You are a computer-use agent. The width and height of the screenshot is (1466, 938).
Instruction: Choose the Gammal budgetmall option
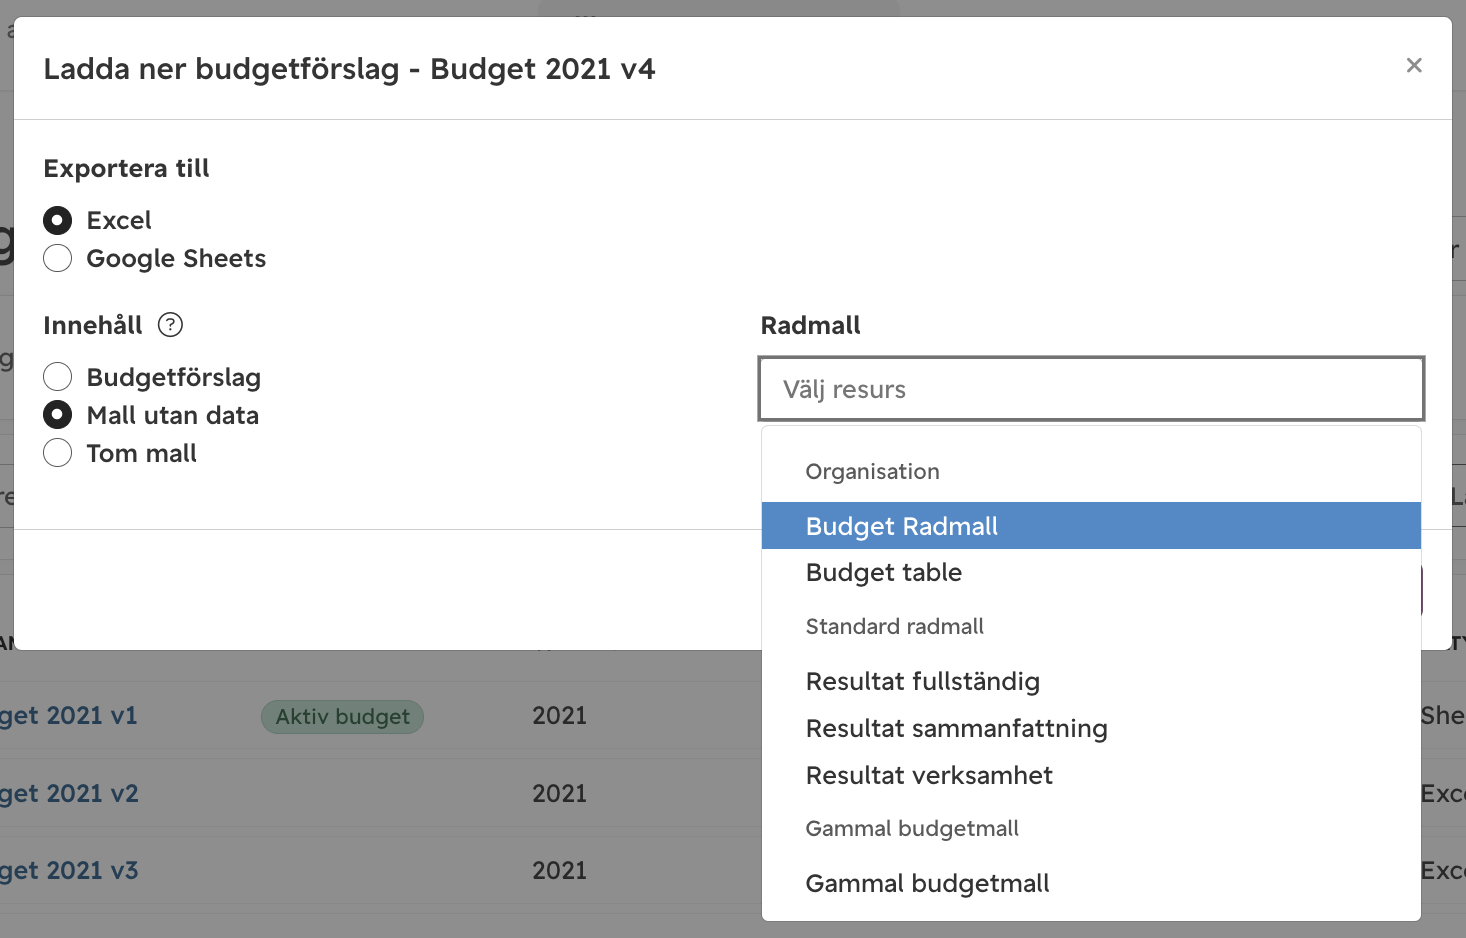(x=1091, y=883)
